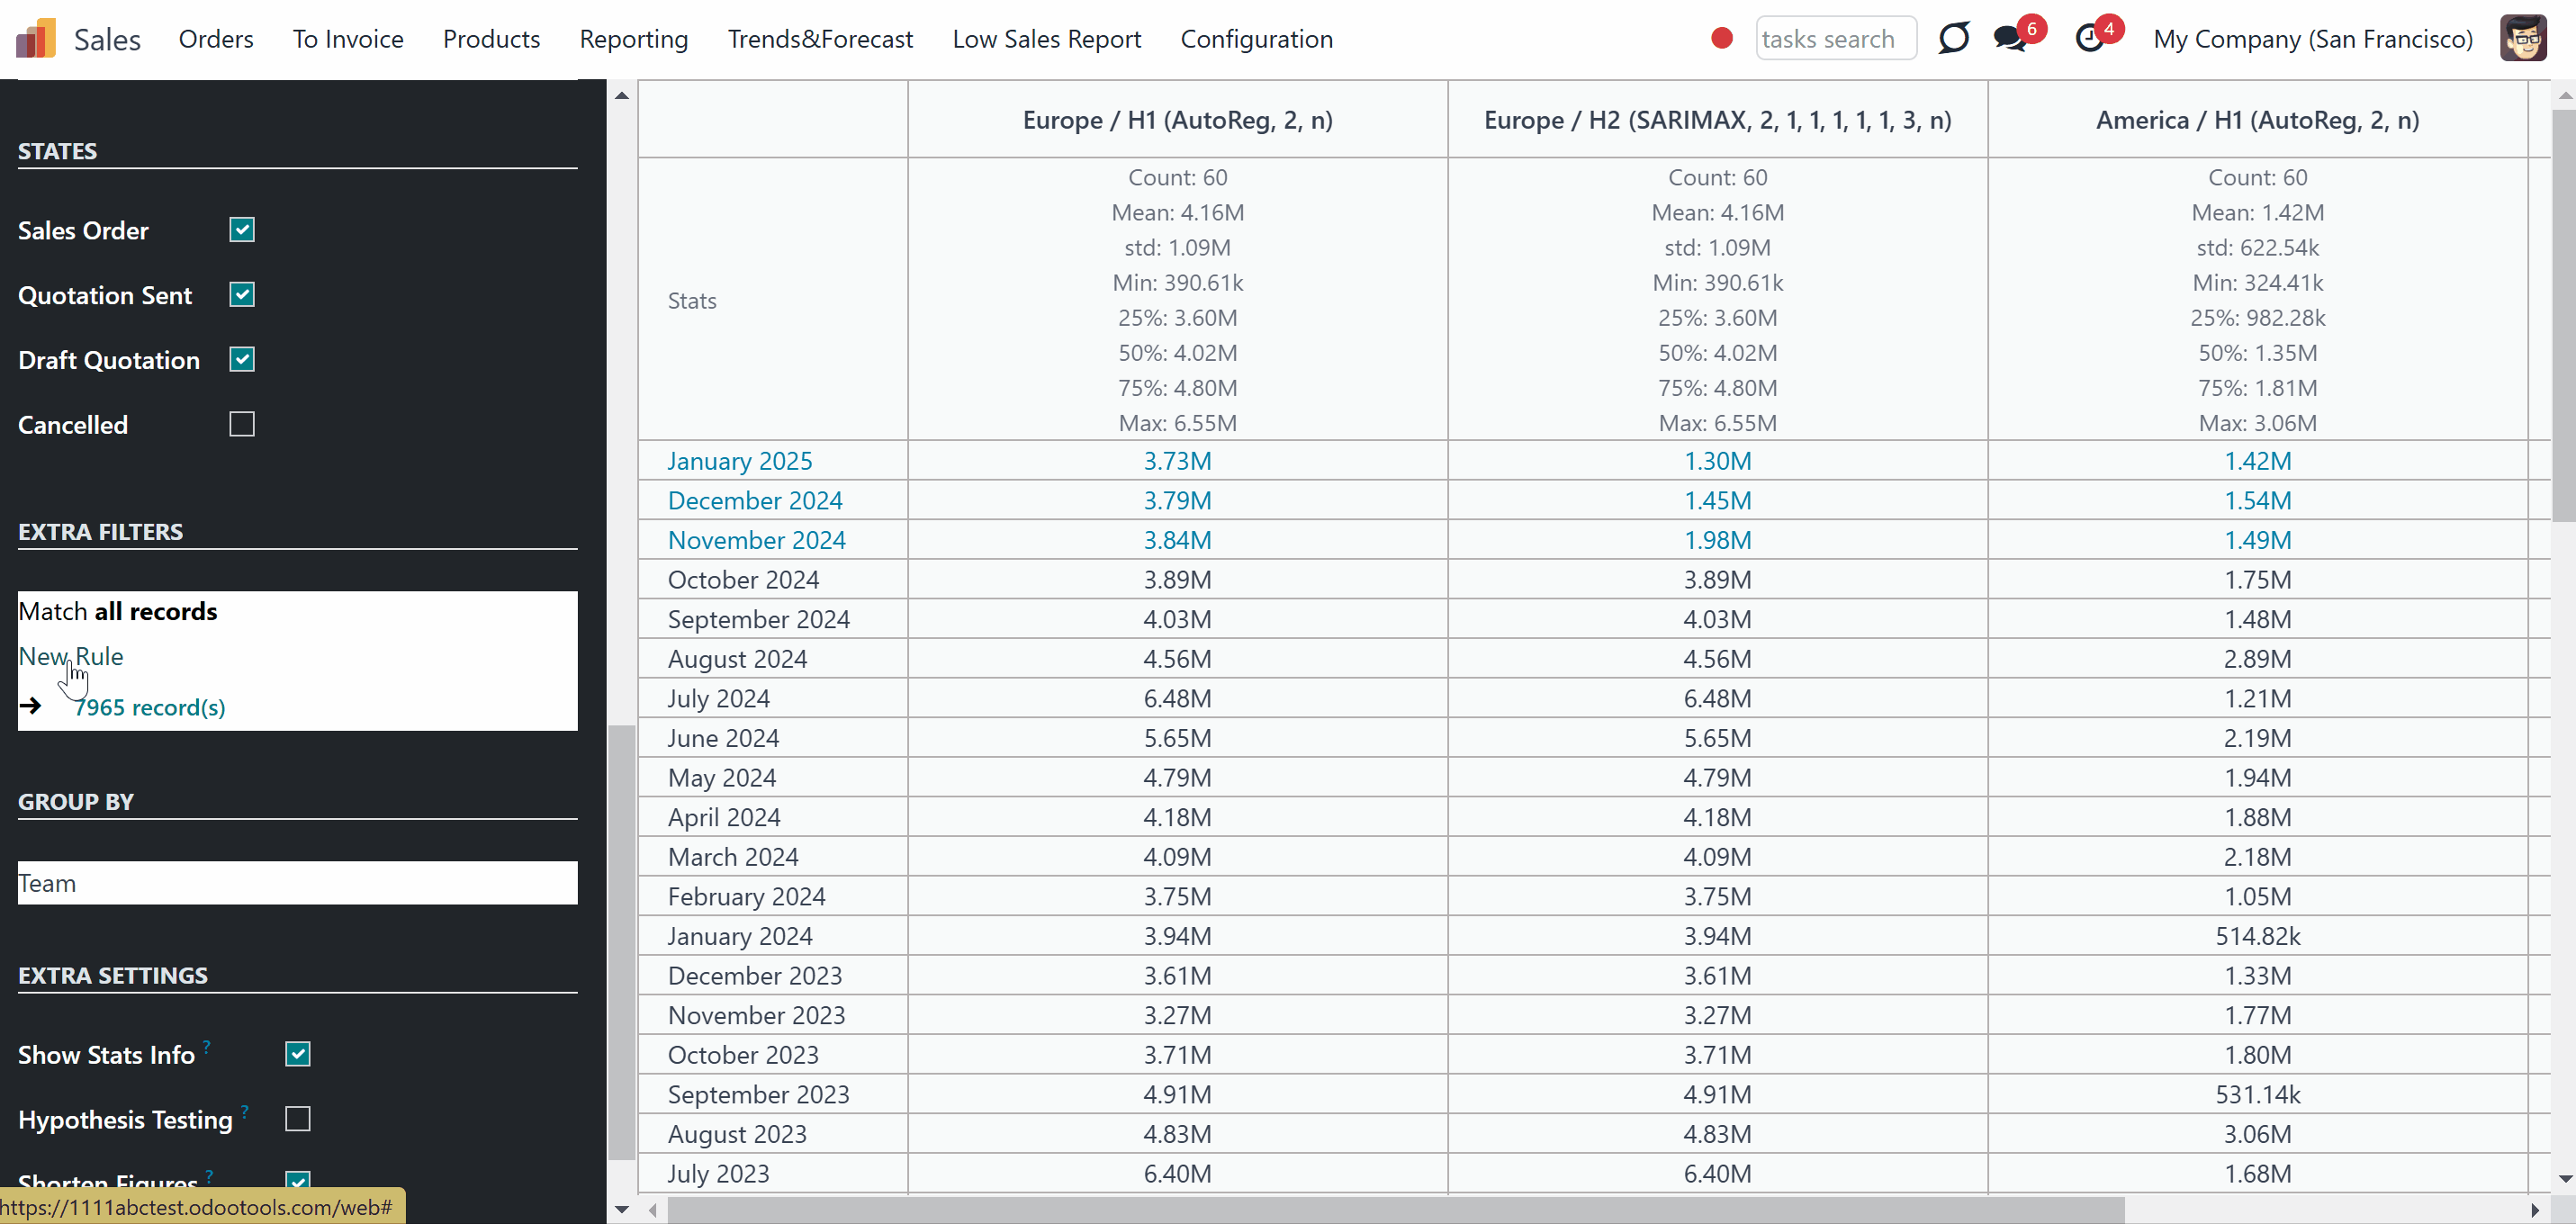This screenshot has height=1224, width=2576.
Task: Open the chat bubble icon next to search
Action: tap(1953, 39)
